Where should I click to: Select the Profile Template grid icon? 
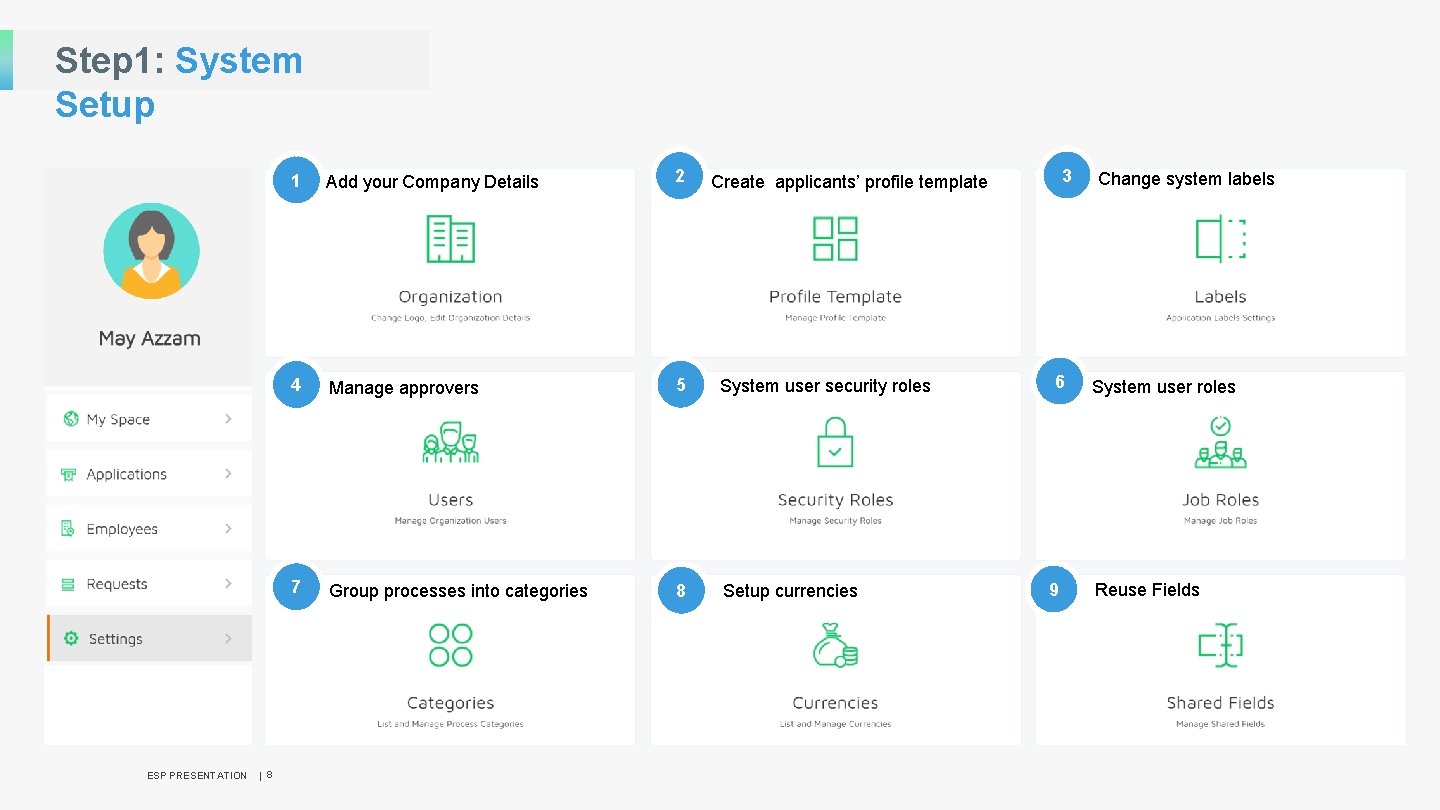tap(835, 238)
